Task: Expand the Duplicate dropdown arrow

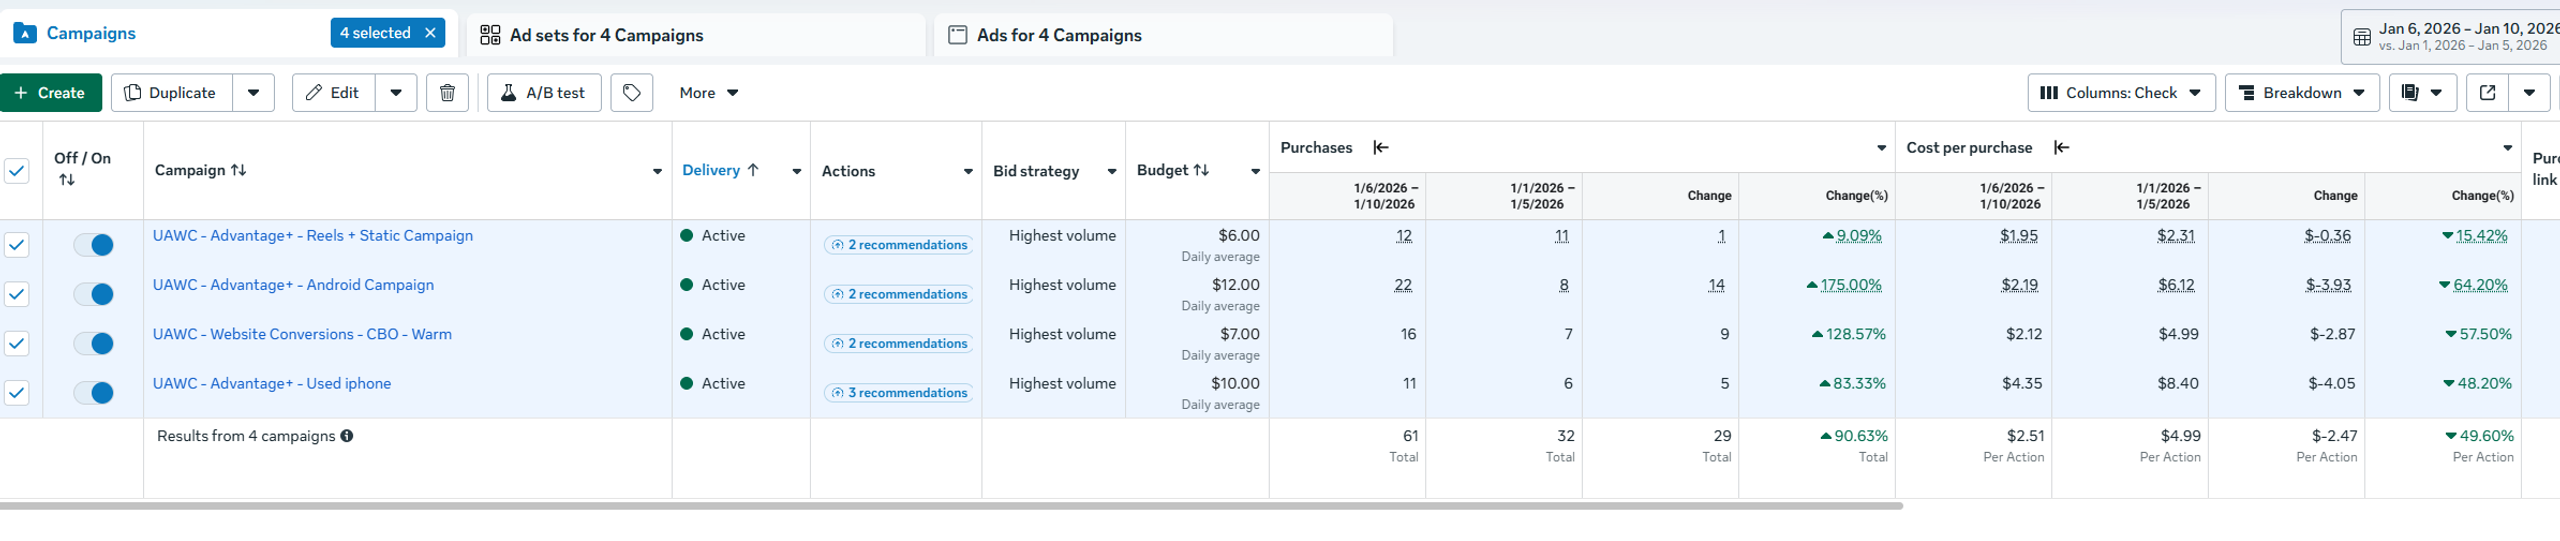Action: pos(254,93)
